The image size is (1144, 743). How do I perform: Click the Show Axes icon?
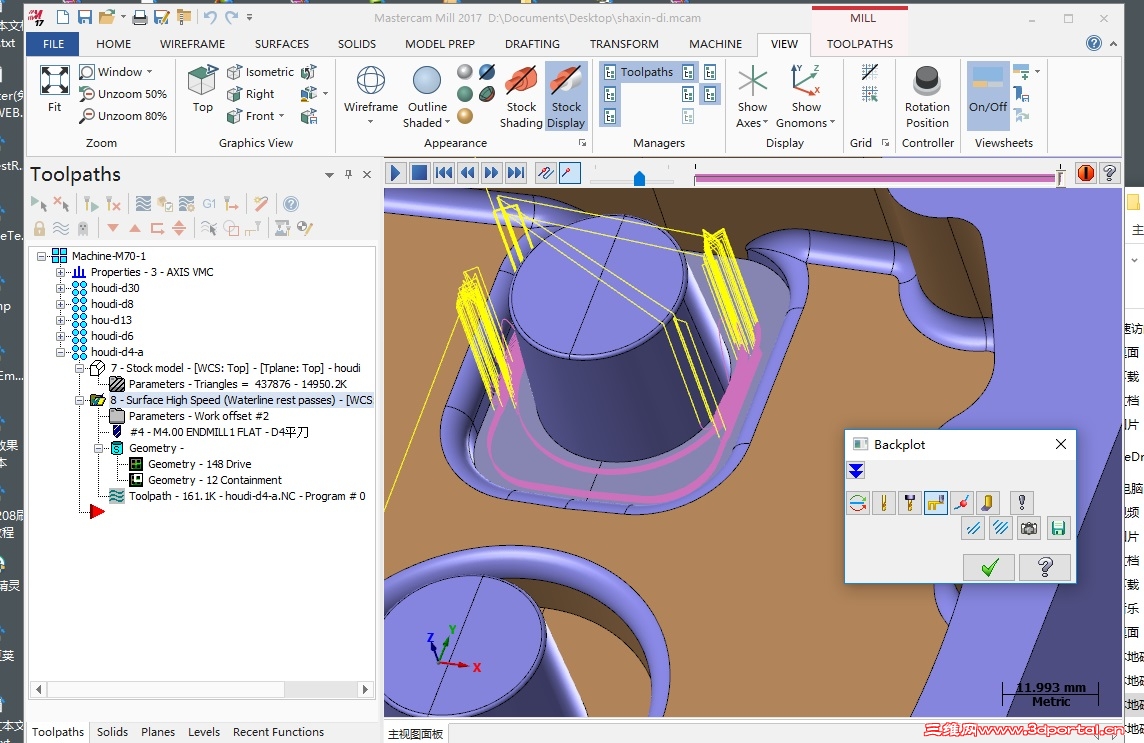pyautogui.click(x=752, y=96)
